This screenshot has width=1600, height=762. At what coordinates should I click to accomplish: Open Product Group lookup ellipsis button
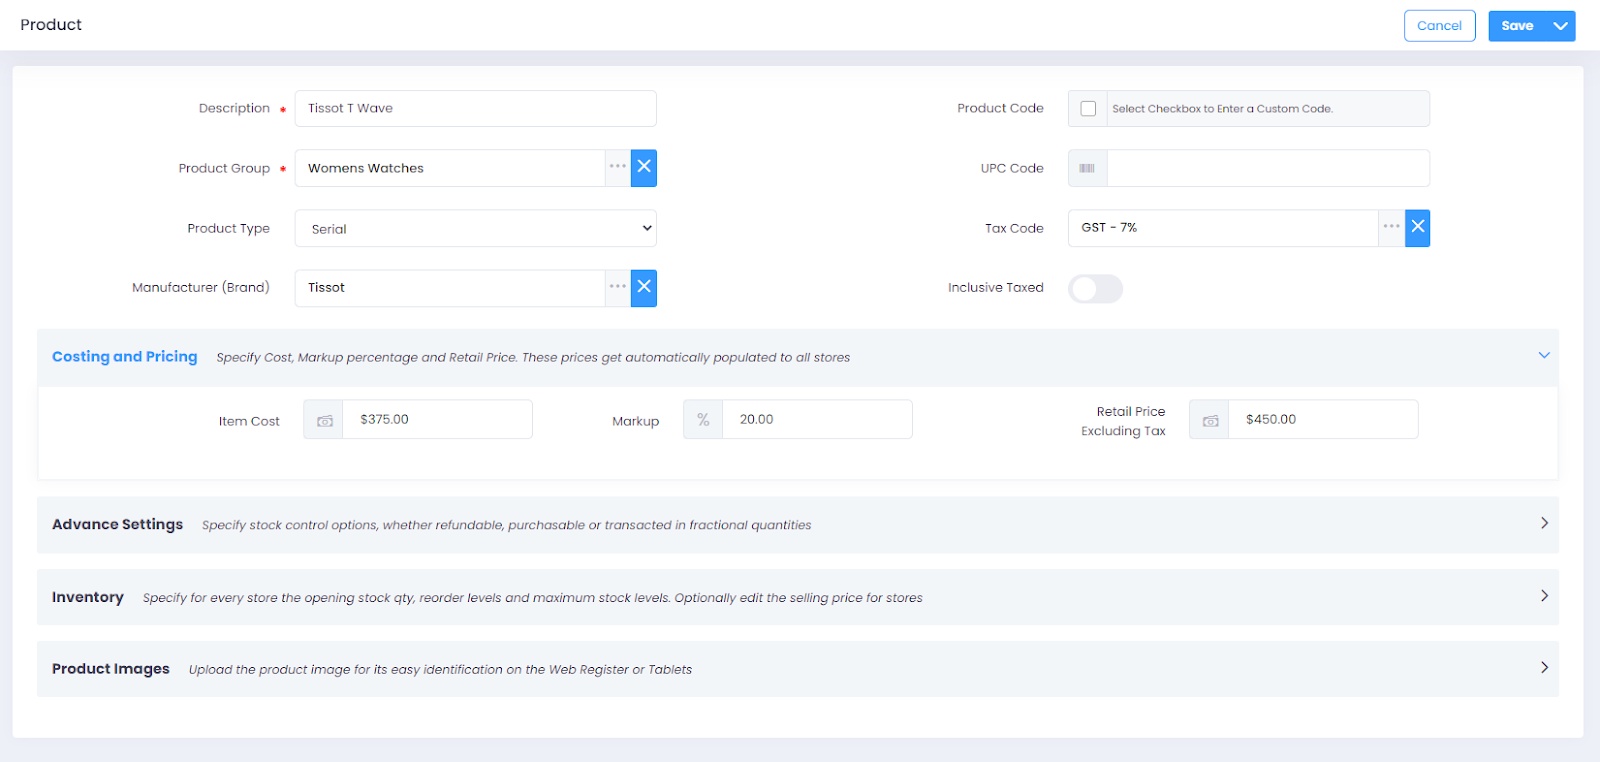point(618,168)
